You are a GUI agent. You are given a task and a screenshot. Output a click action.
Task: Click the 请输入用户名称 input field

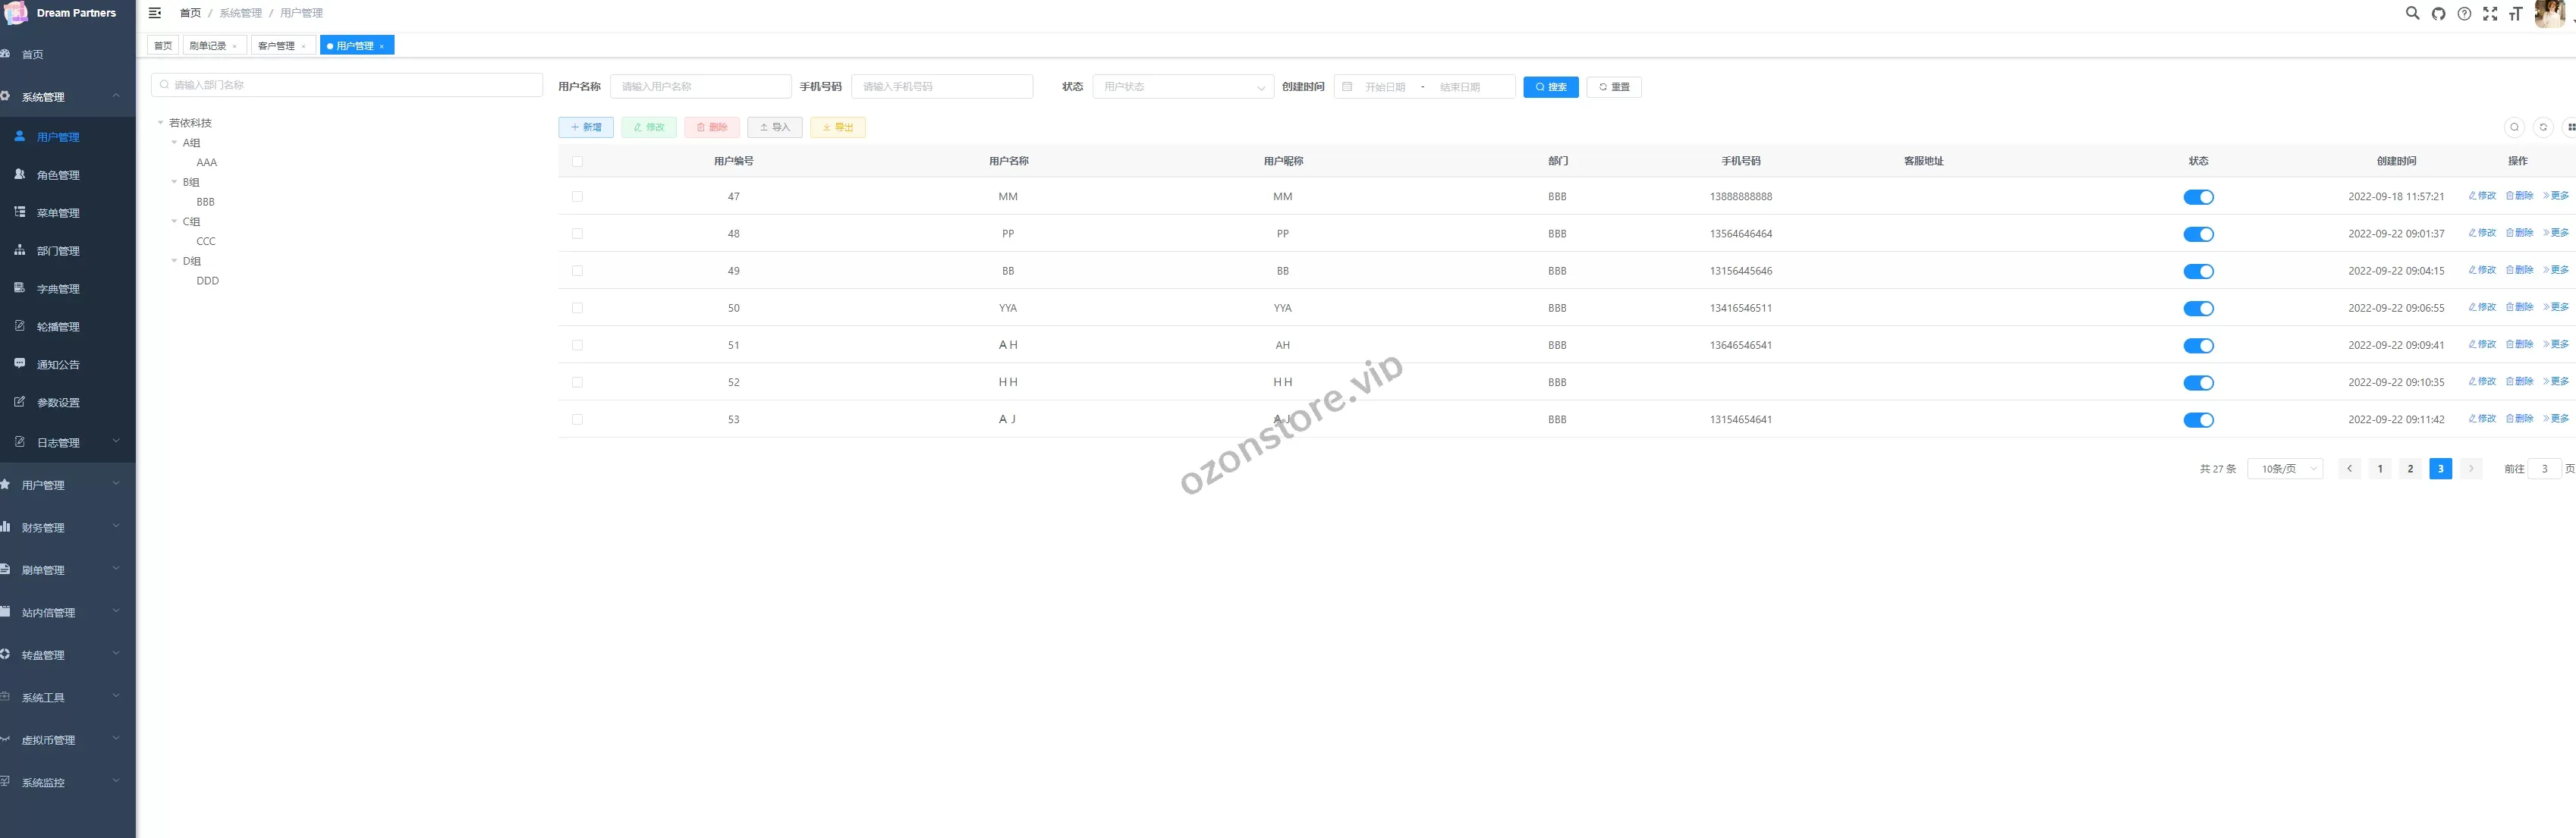(x=700, y=87)
